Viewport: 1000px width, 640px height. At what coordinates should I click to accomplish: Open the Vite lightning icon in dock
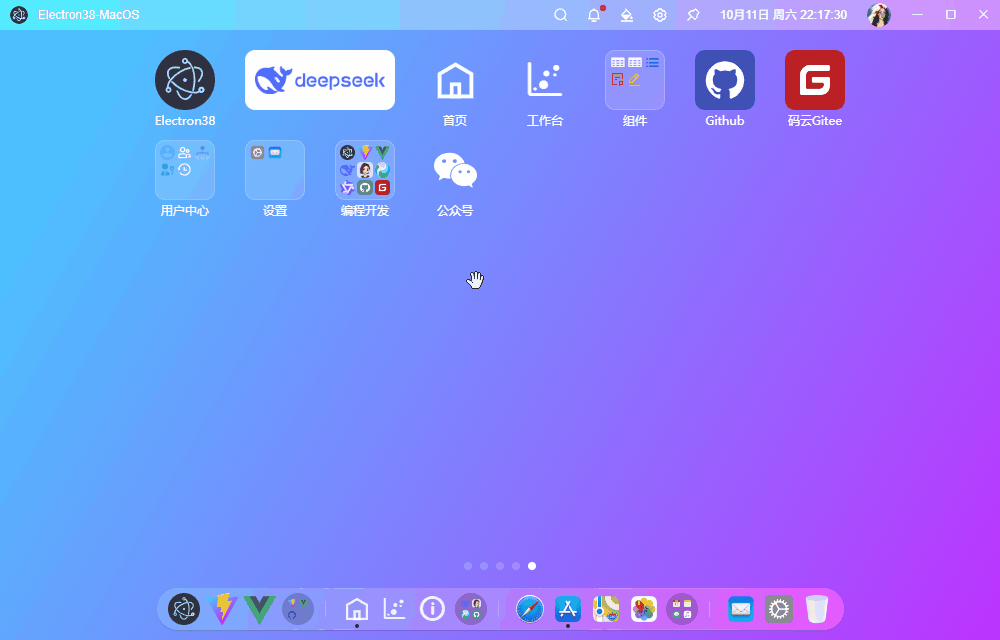222,609
